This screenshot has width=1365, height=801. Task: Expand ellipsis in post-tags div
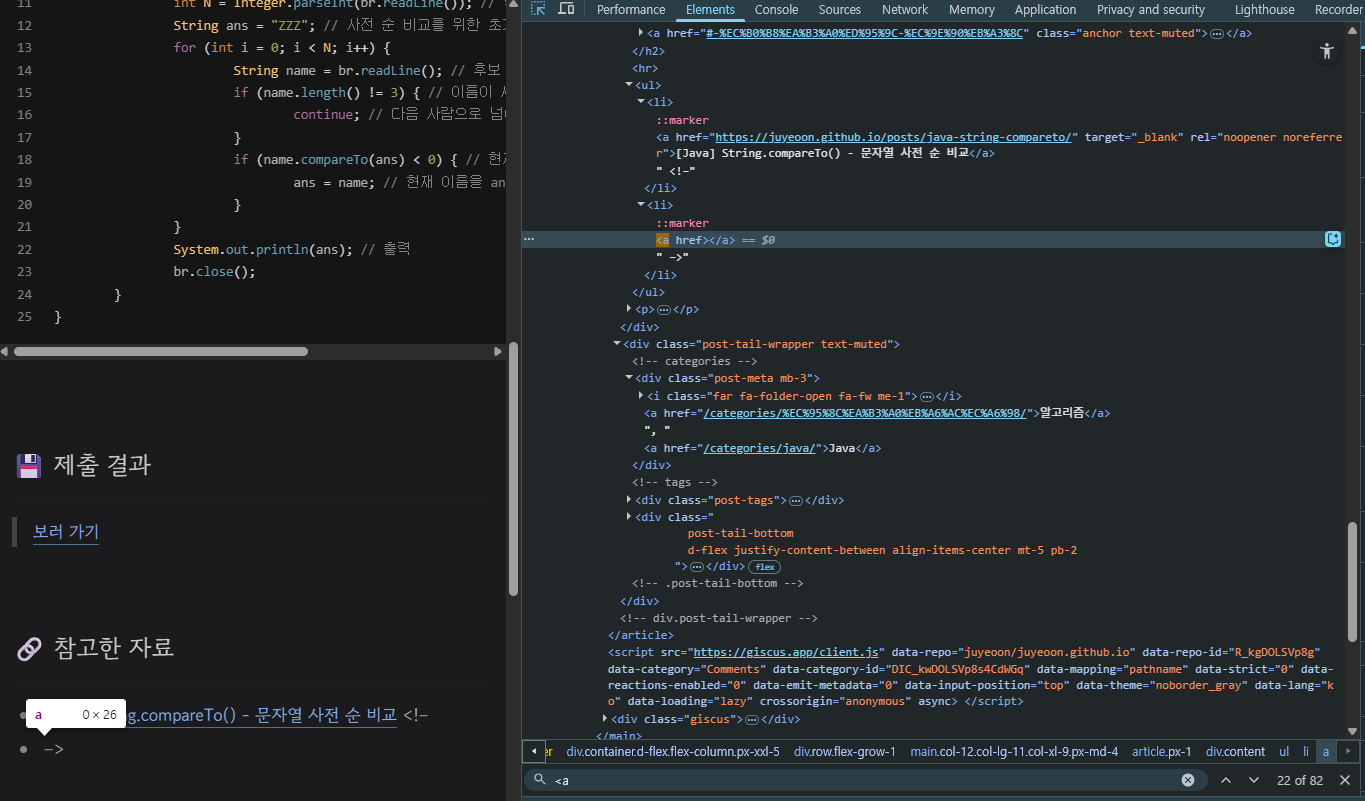tap(796, 500)
